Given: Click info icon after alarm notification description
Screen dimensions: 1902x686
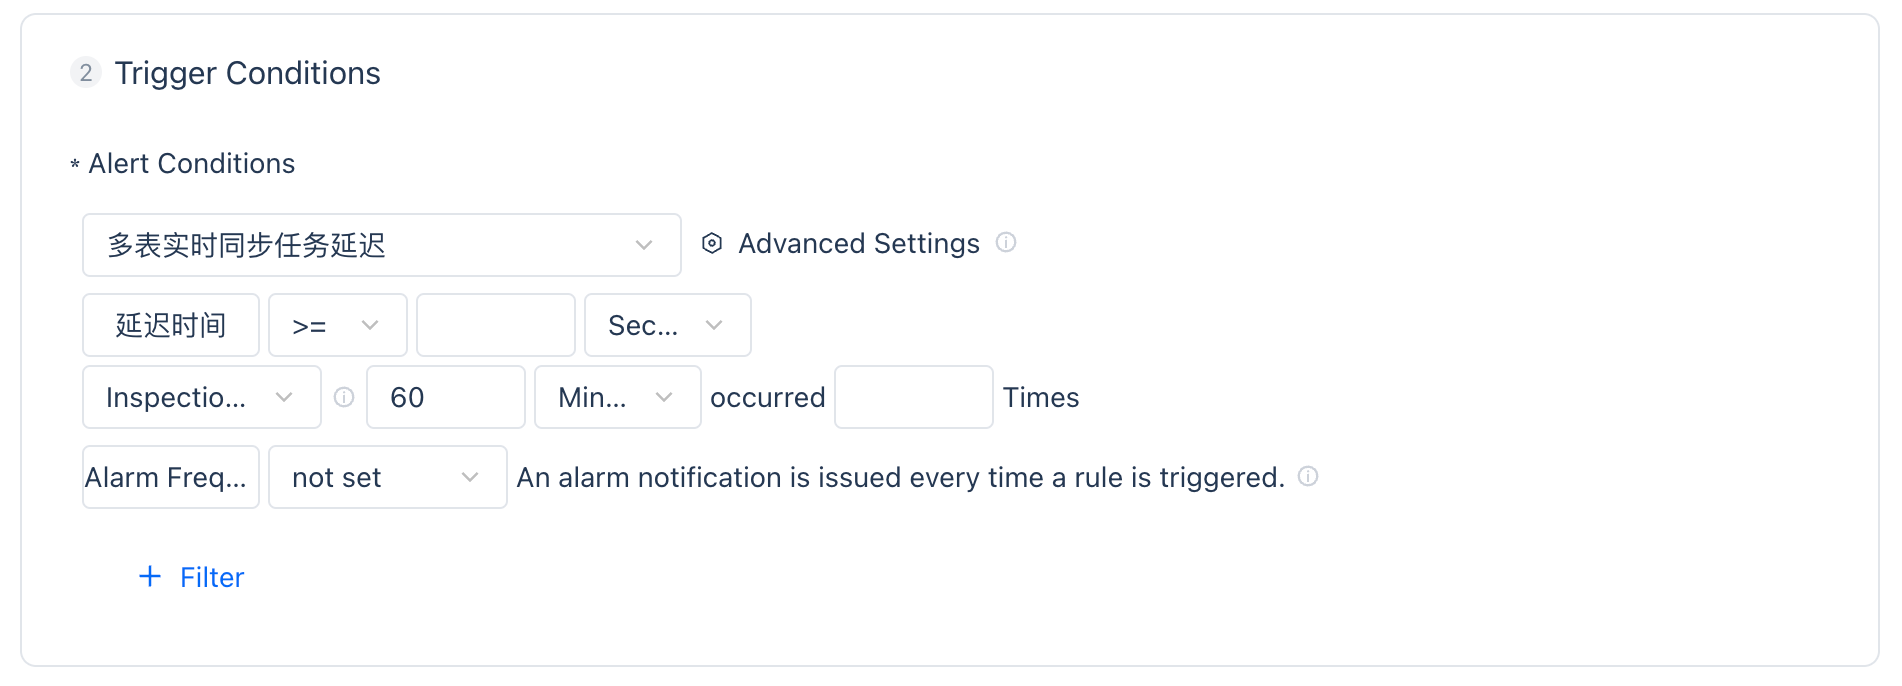Looking at the screenshot, I should click(x=1308, y=476).
